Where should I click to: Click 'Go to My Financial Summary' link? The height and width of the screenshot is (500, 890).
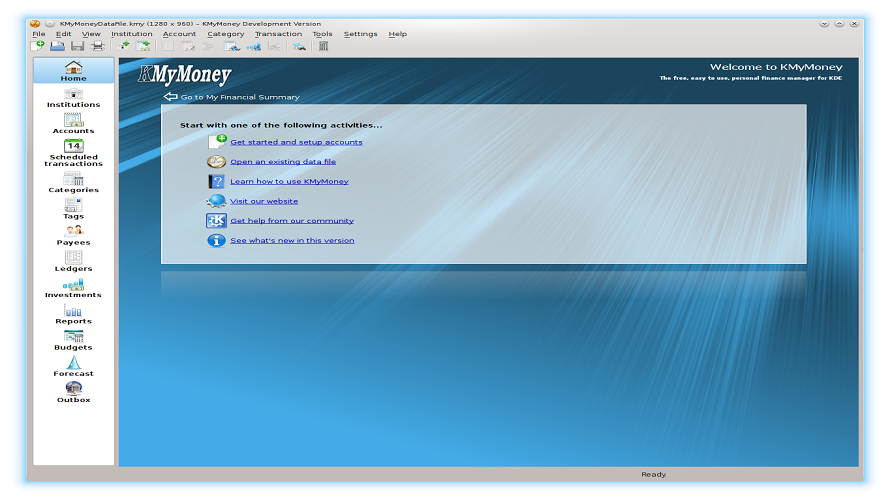coord(239,97)
